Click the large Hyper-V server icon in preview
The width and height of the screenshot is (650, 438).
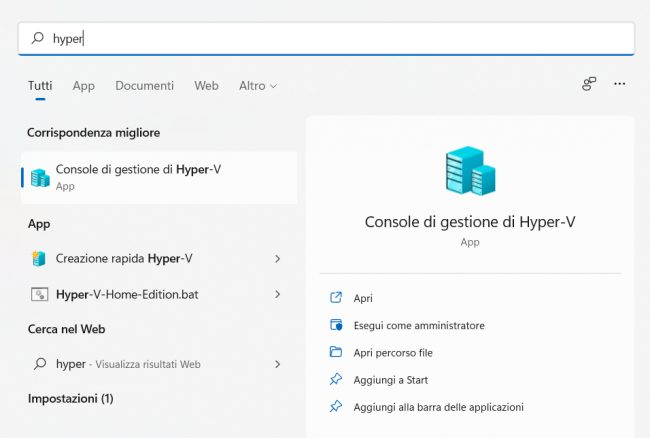(470, 170)
